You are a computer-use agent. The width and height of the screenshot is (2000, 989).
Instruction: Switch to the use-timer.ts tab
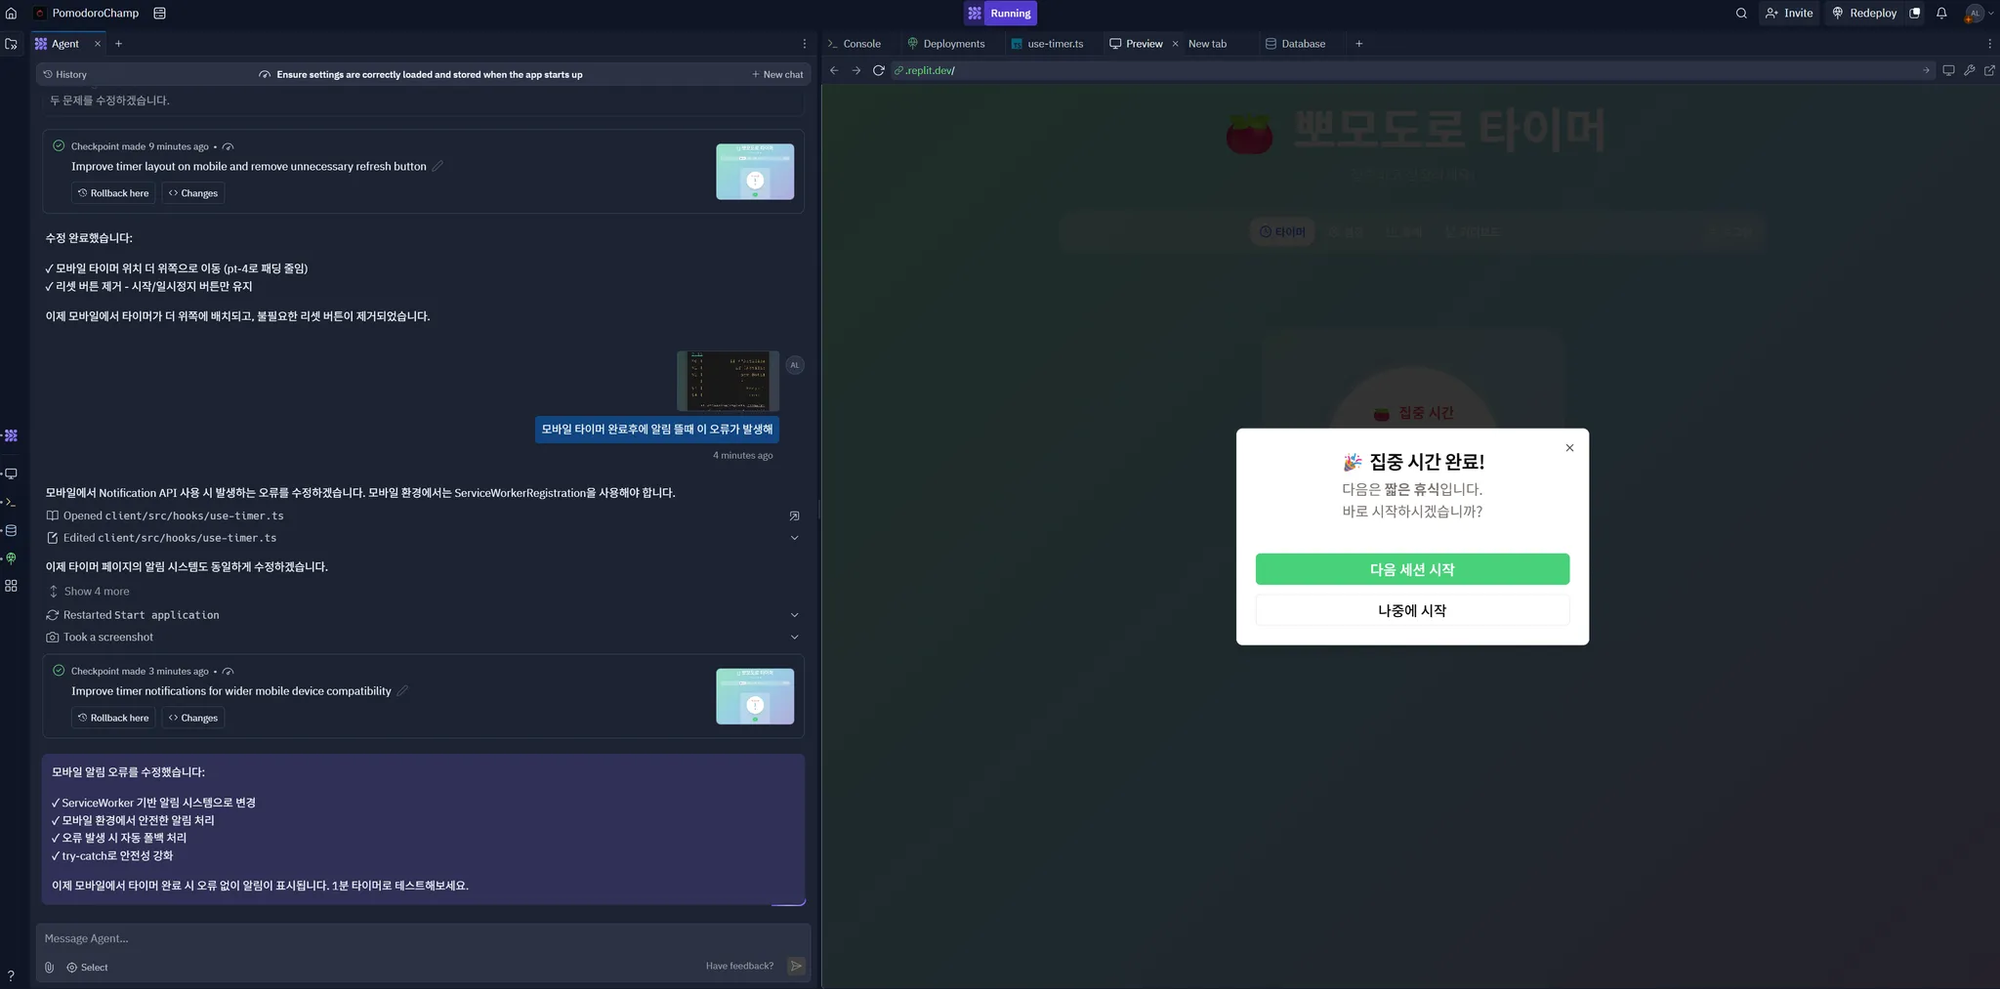(1047, 44)
